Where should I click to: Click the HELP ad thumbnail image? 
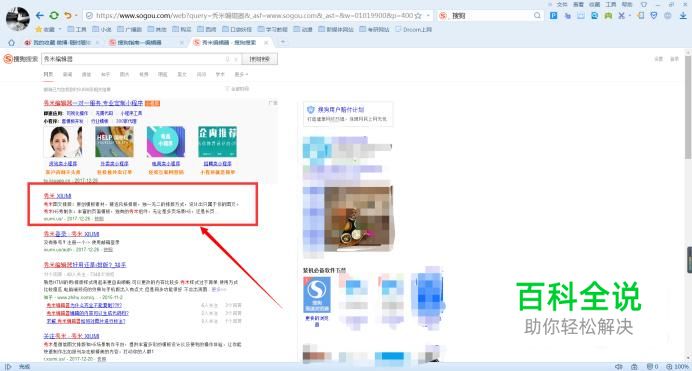[x=114, y=142]
